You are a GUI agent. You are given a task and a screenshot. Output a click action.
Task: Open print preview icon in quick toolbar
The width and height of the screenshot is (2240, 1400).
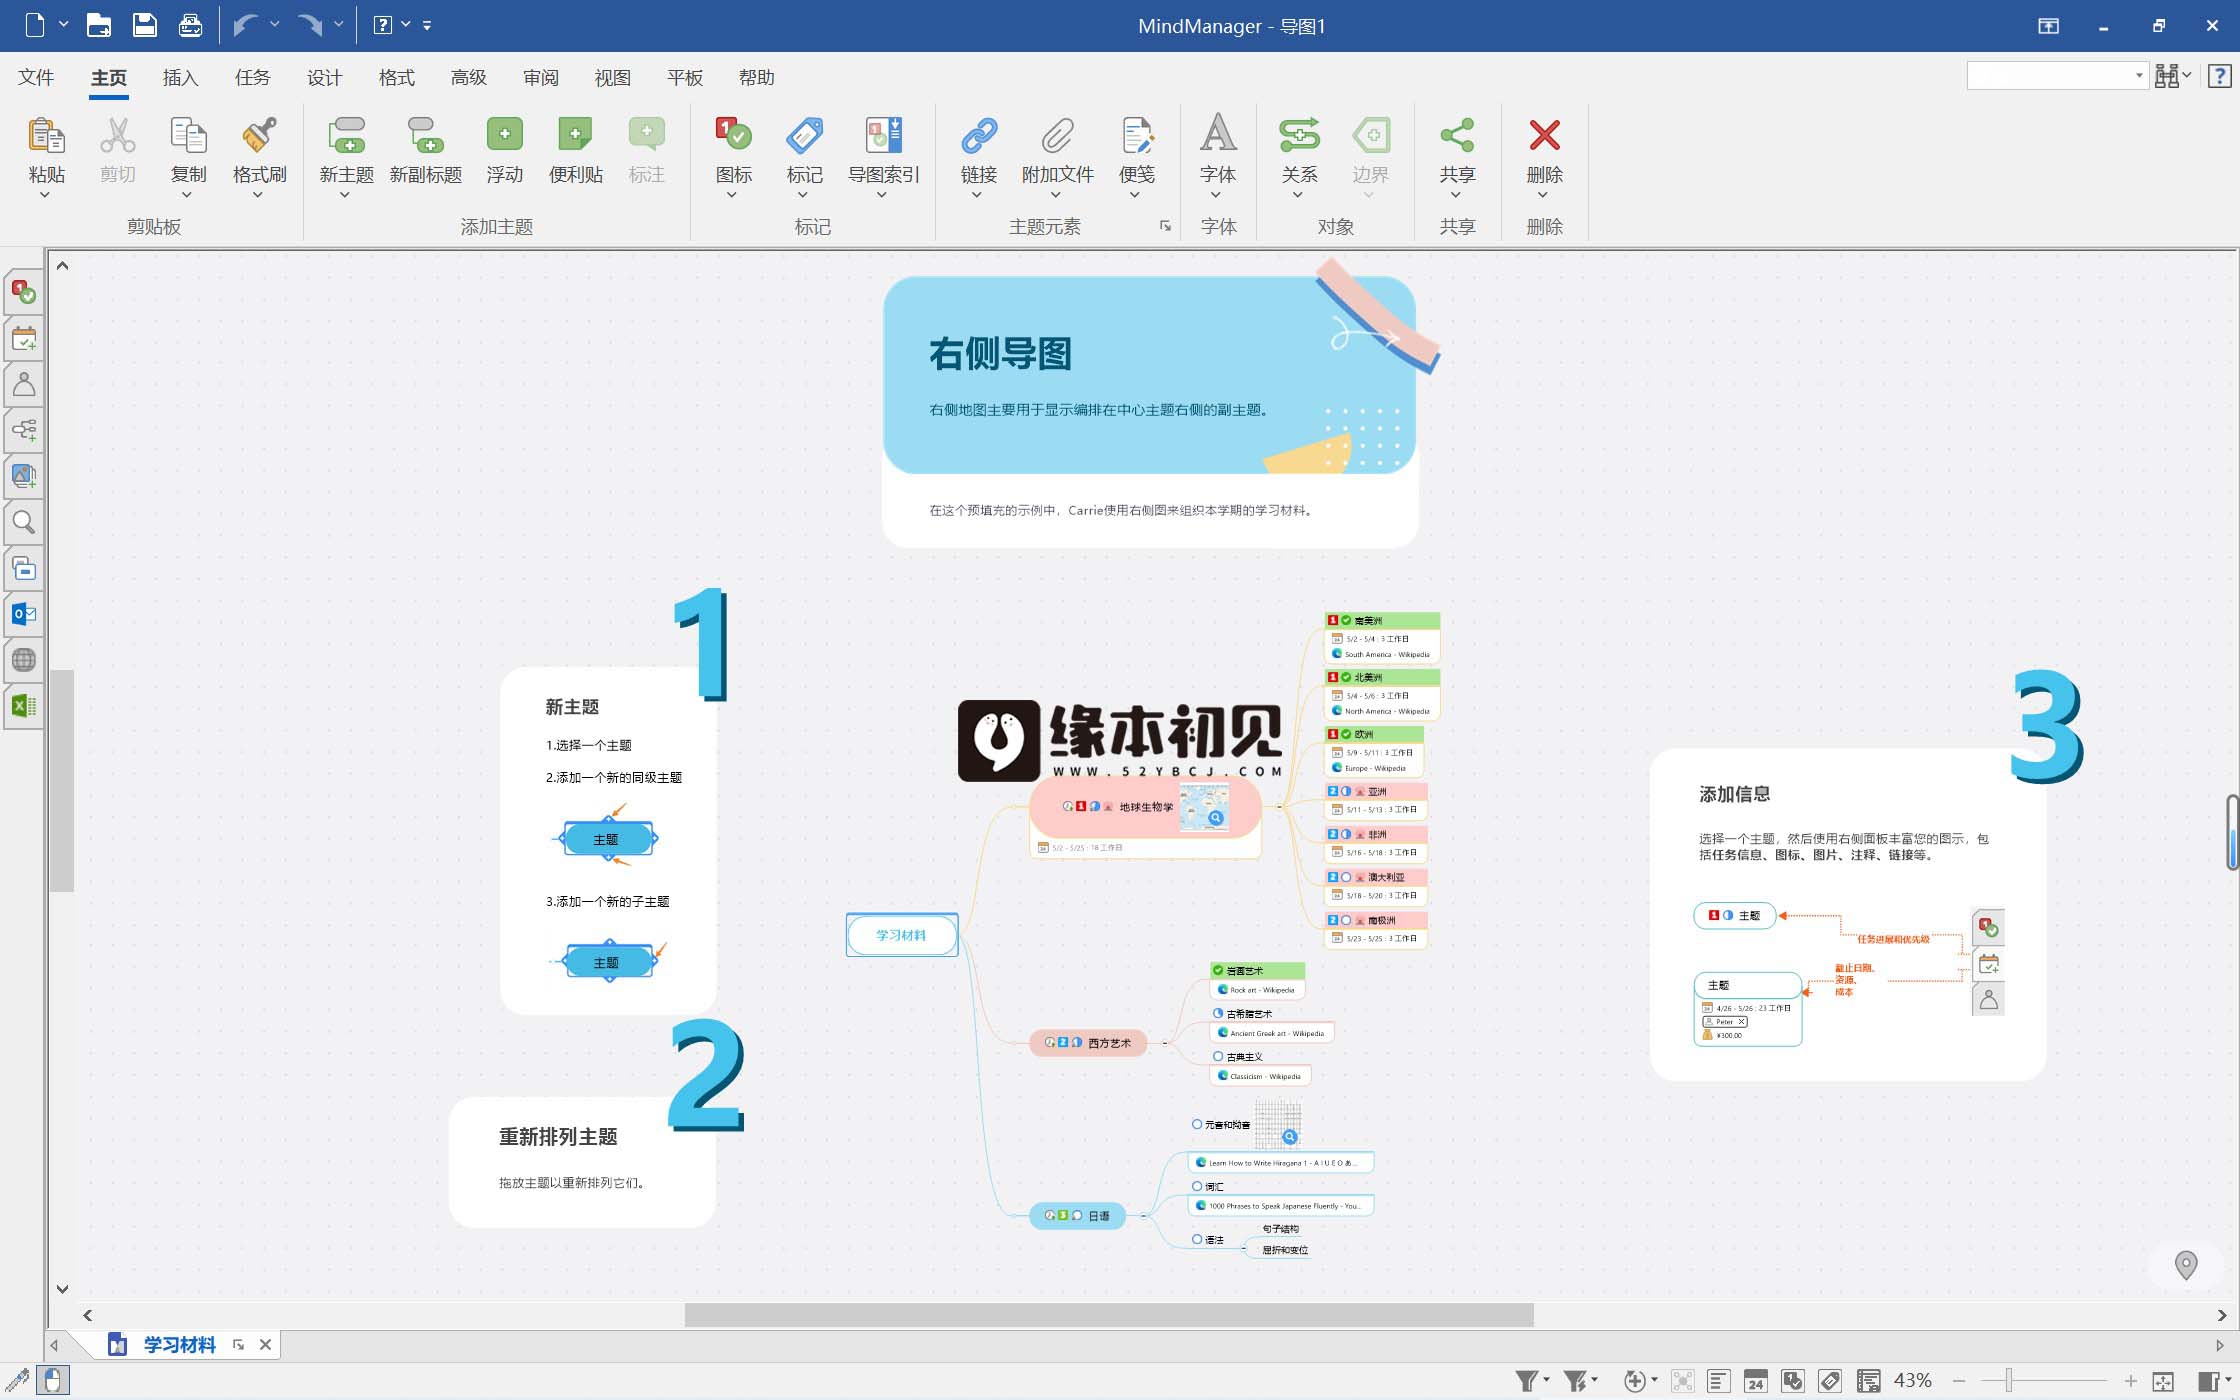click(190, 25)
